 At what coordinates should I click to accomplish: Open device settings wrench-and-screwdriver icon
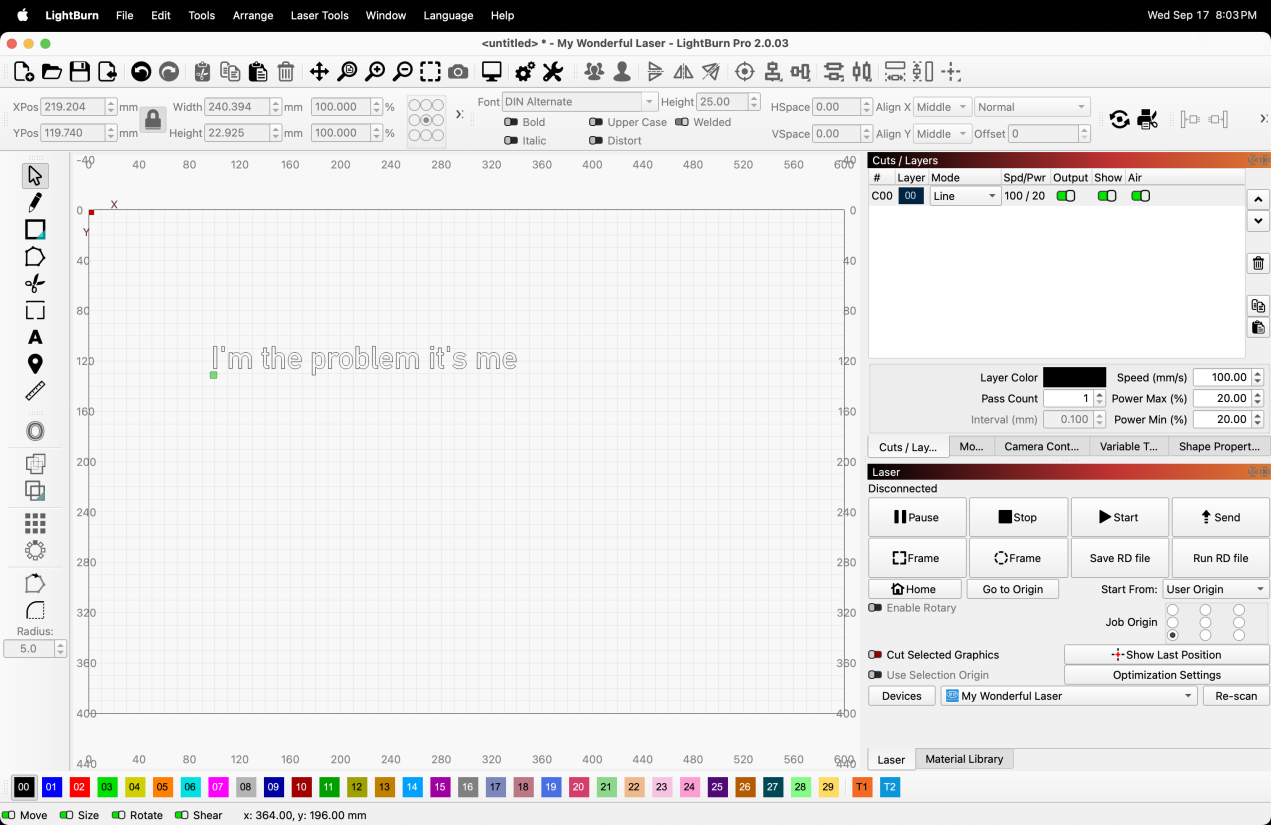coord(553,72)
